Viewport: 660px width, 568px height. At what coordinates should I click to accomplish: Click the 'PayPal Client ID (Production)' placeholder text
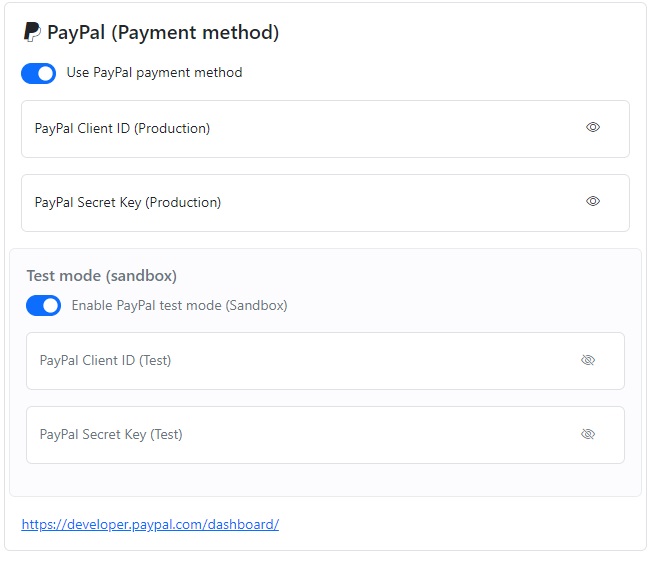[x=122, y=129]
